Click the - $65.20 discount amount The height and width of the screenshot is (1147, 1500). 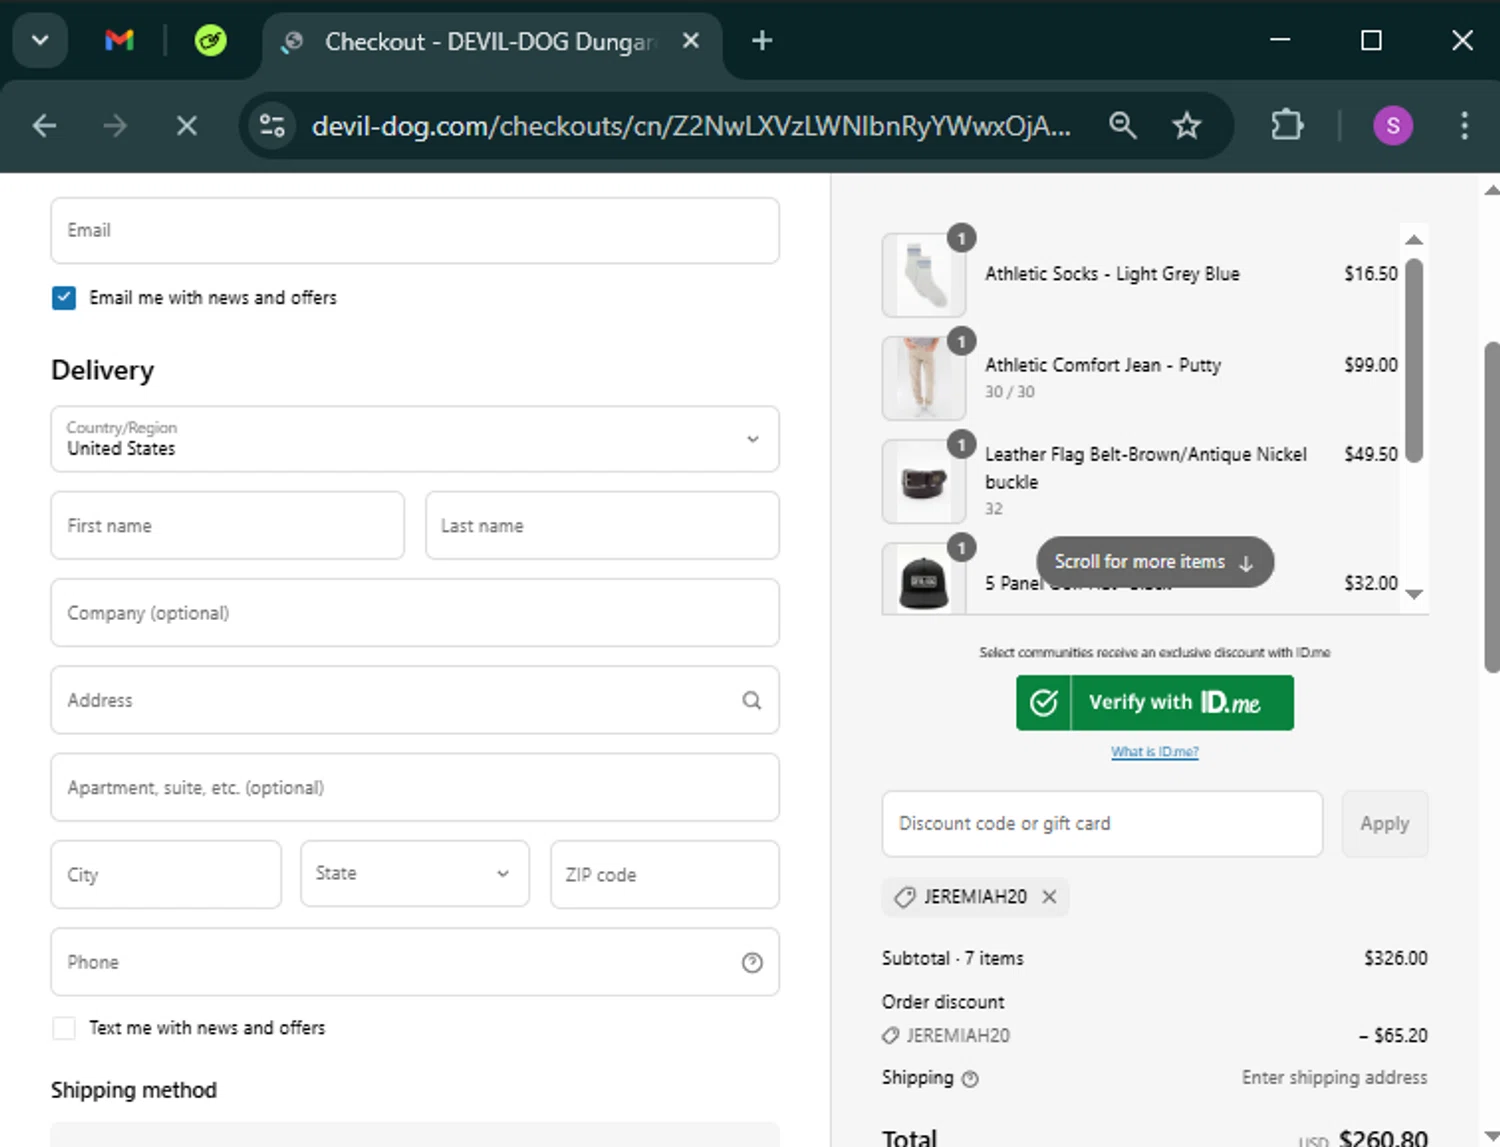(x=1393, y=1036)
